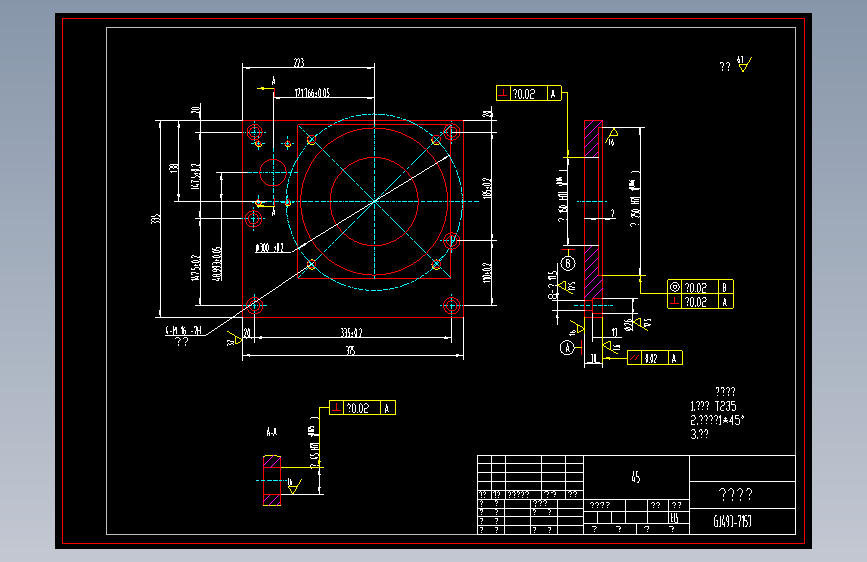The height and width of the screenshot is (562, 867).
Task: Click the 6-M16-7H thread callout
Action: [x=184, y=331]
